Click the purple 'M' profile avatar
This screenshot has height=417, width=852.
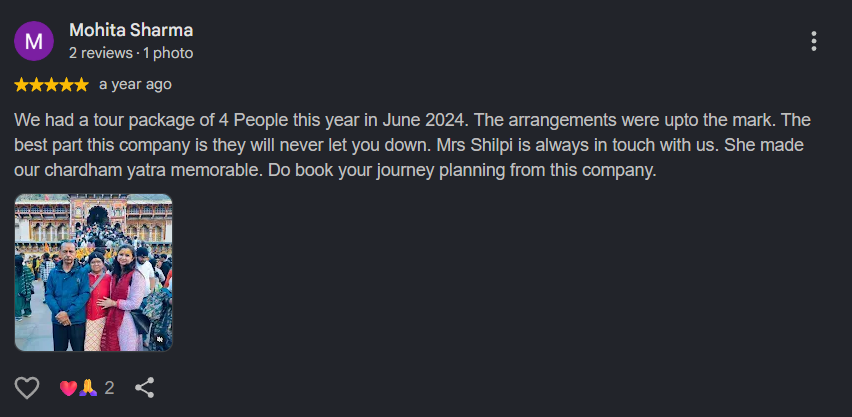(34, 41)
